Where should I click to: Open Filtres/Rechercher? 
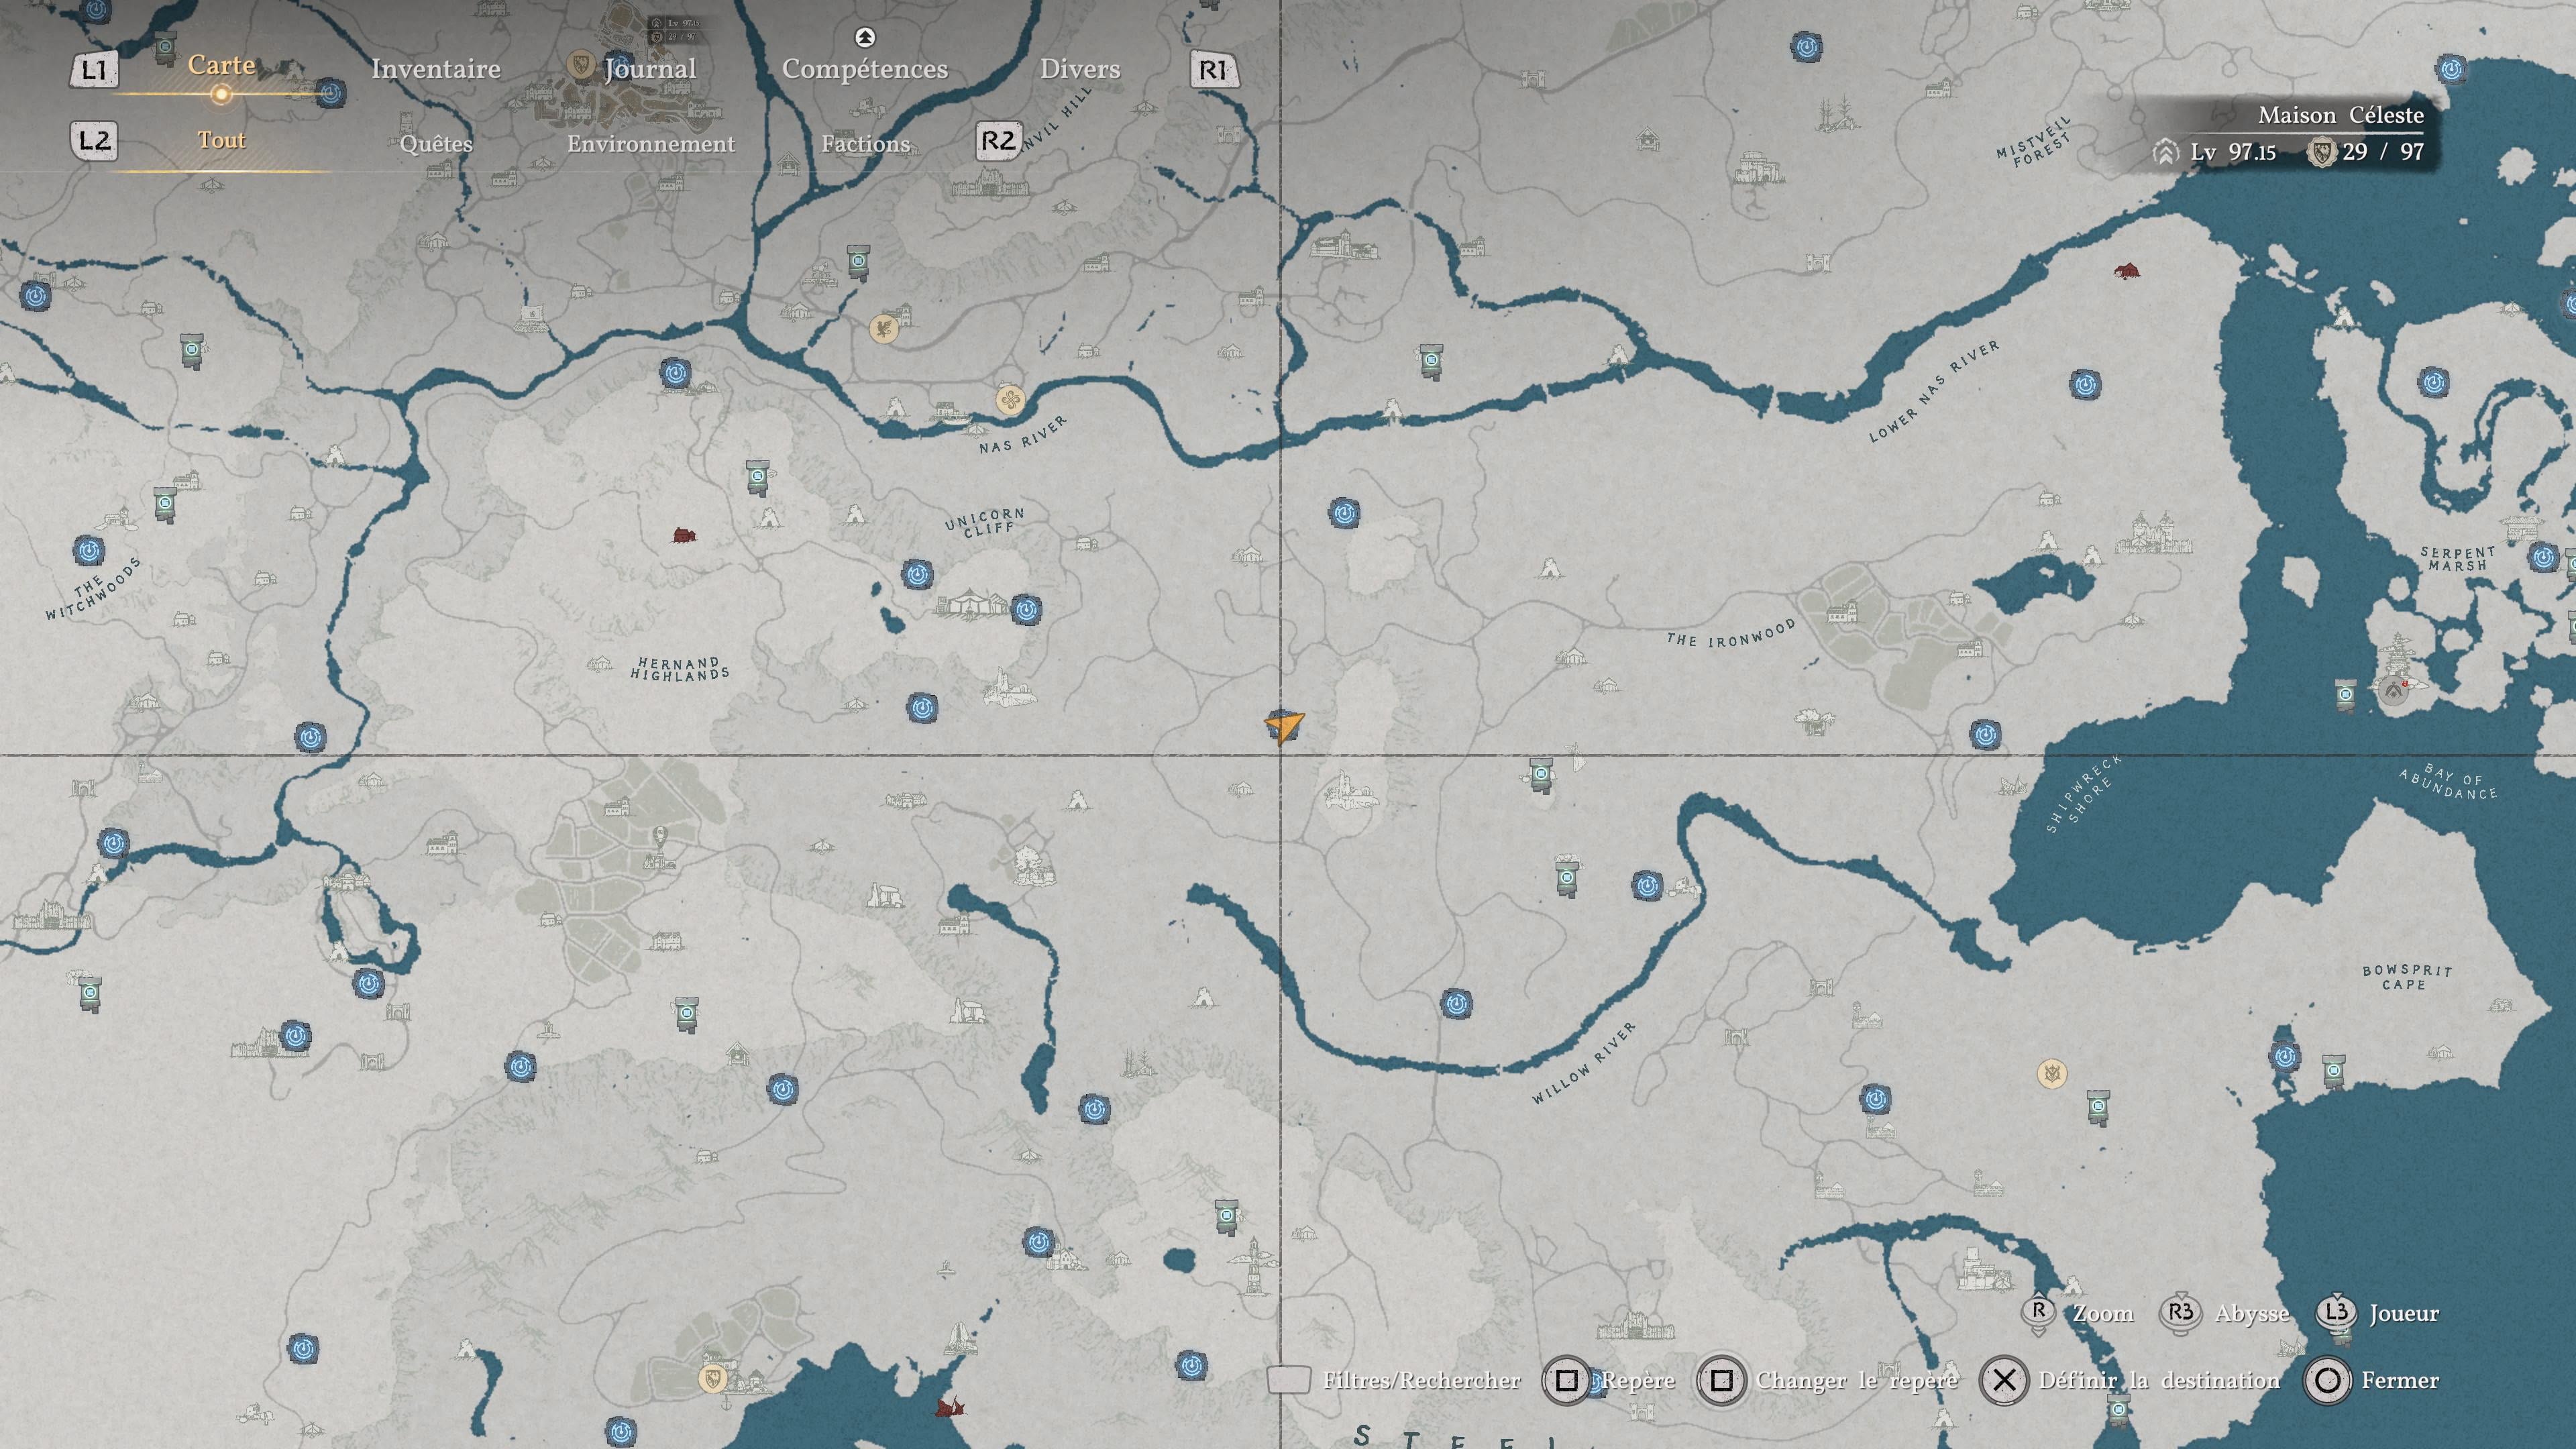pos(1421,1381)
